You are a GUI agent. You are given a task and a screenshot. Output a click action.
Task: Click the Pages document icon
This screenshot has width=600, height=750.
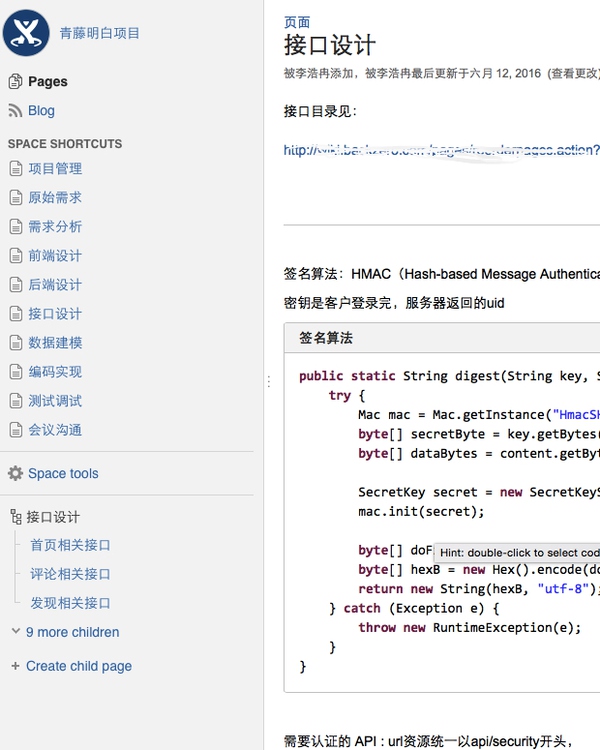15,82
